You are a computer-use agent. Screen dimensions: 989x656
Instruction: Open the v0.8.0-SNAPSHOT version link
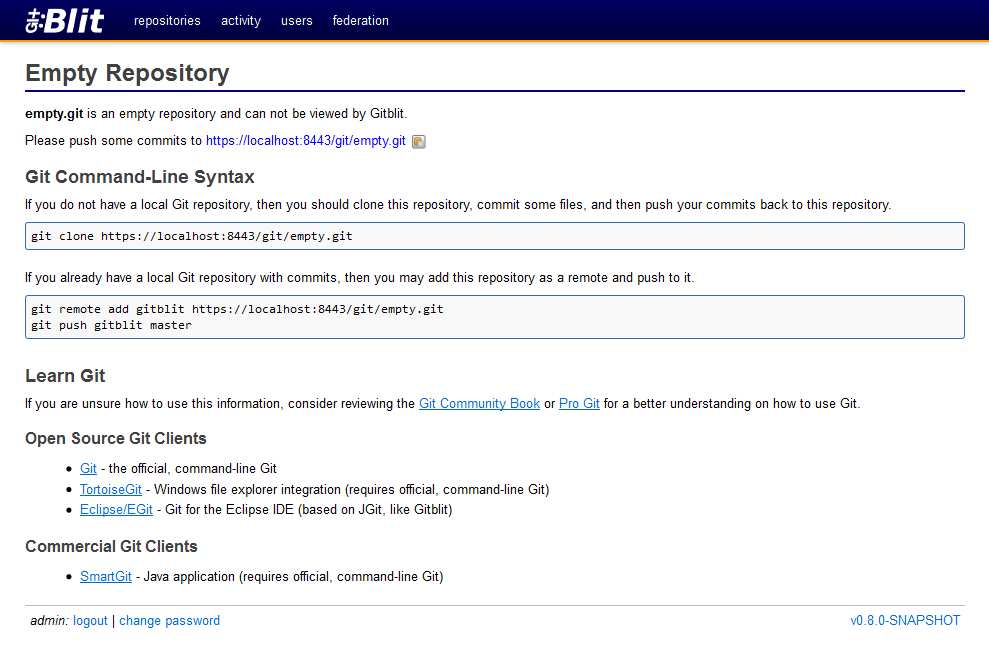pyautogui.click(x=905, y=621)
